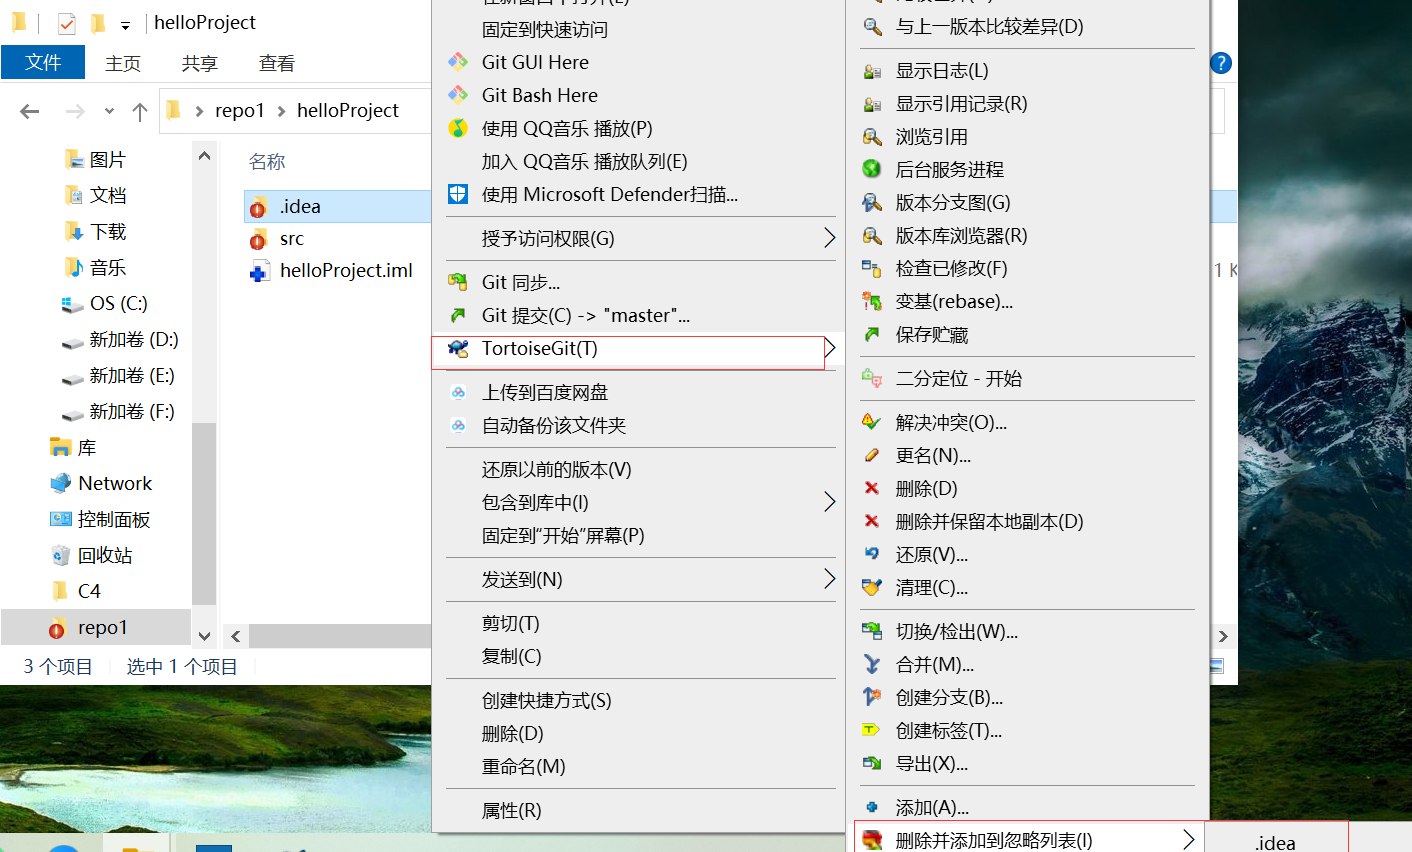Click the 解决冲突 icon
Viewport: 1412px width, 852px height.
(872, 422)
